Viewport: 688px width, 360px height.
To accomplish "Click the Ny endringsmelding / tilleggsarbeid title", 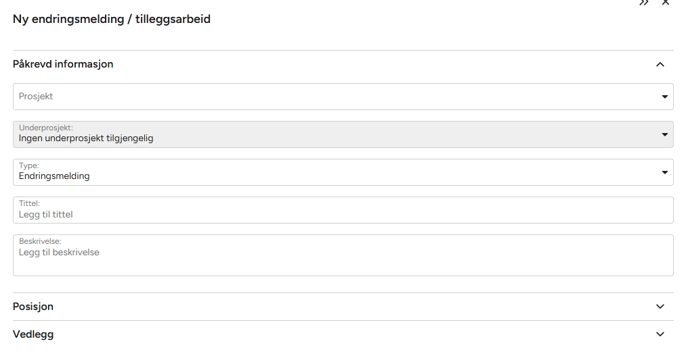I will pyautogui.click(x=111, y=19).
